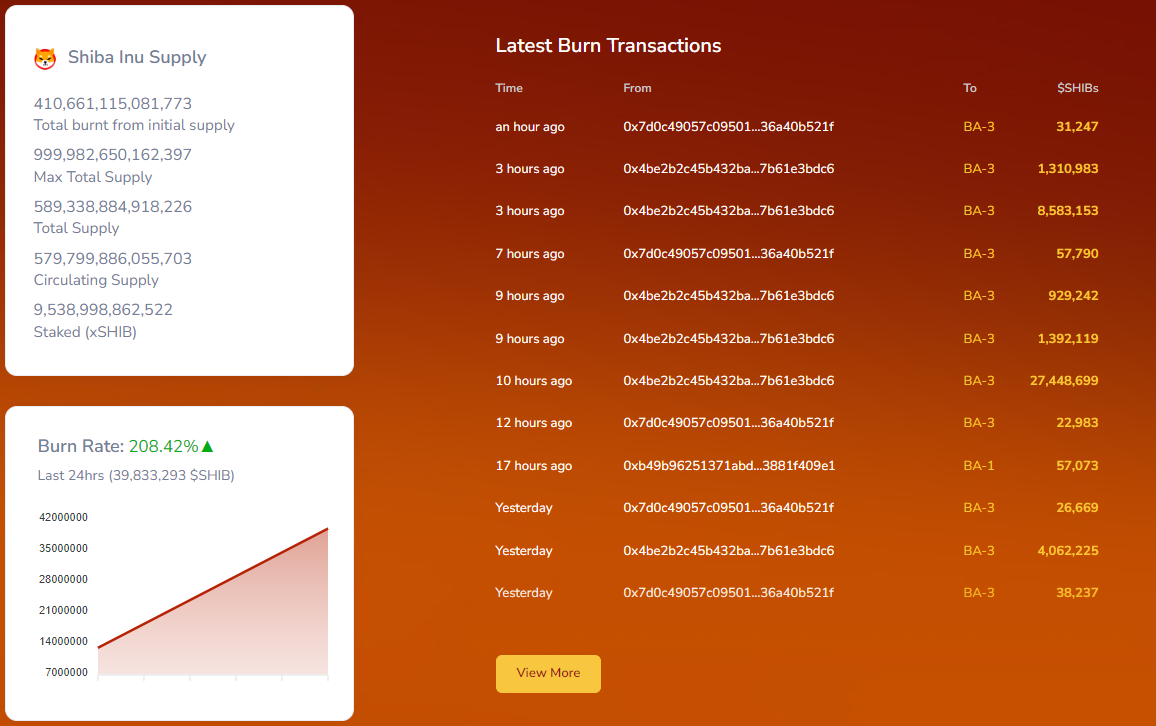Click the 'Time' column header
The width and height of the screenshot is (1156, 726).
tap(509, 88)
